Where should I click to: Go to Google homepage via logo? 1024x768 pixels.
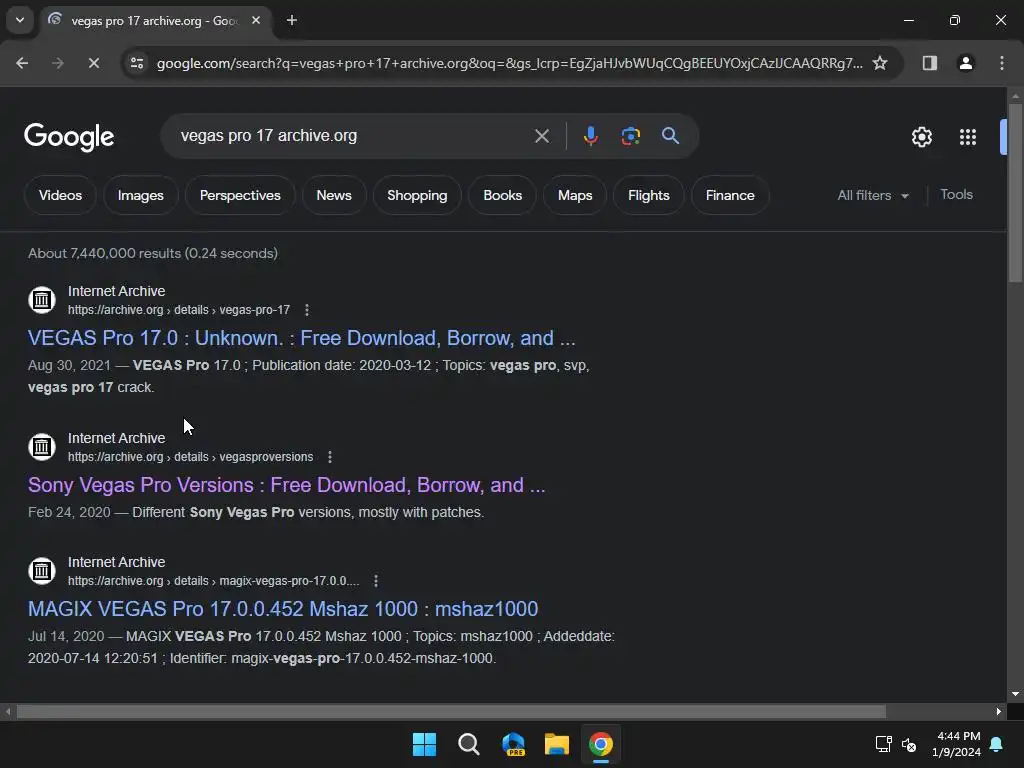point(69,137)
